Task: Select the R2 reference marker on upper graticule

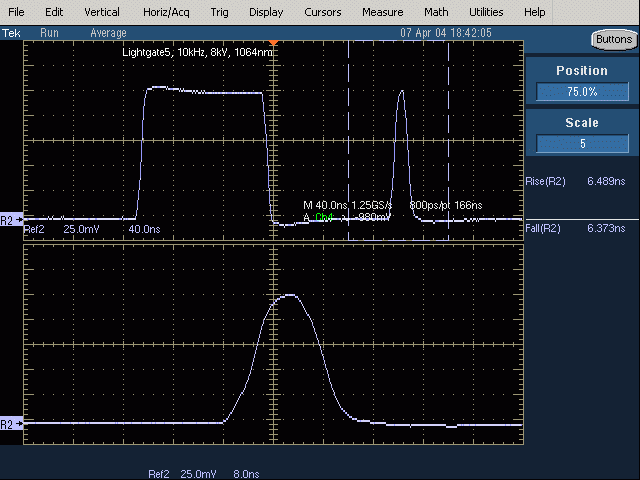Action: (x=11, y=220)
